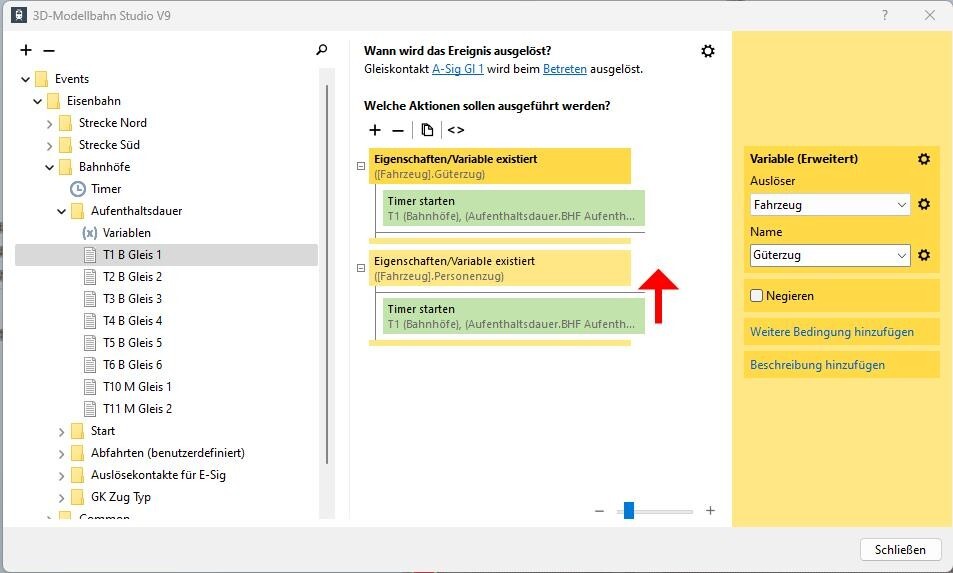Expand the Strecke Nord folder
953x573 pixels.
pyautogui.click(x=50, y=123)
